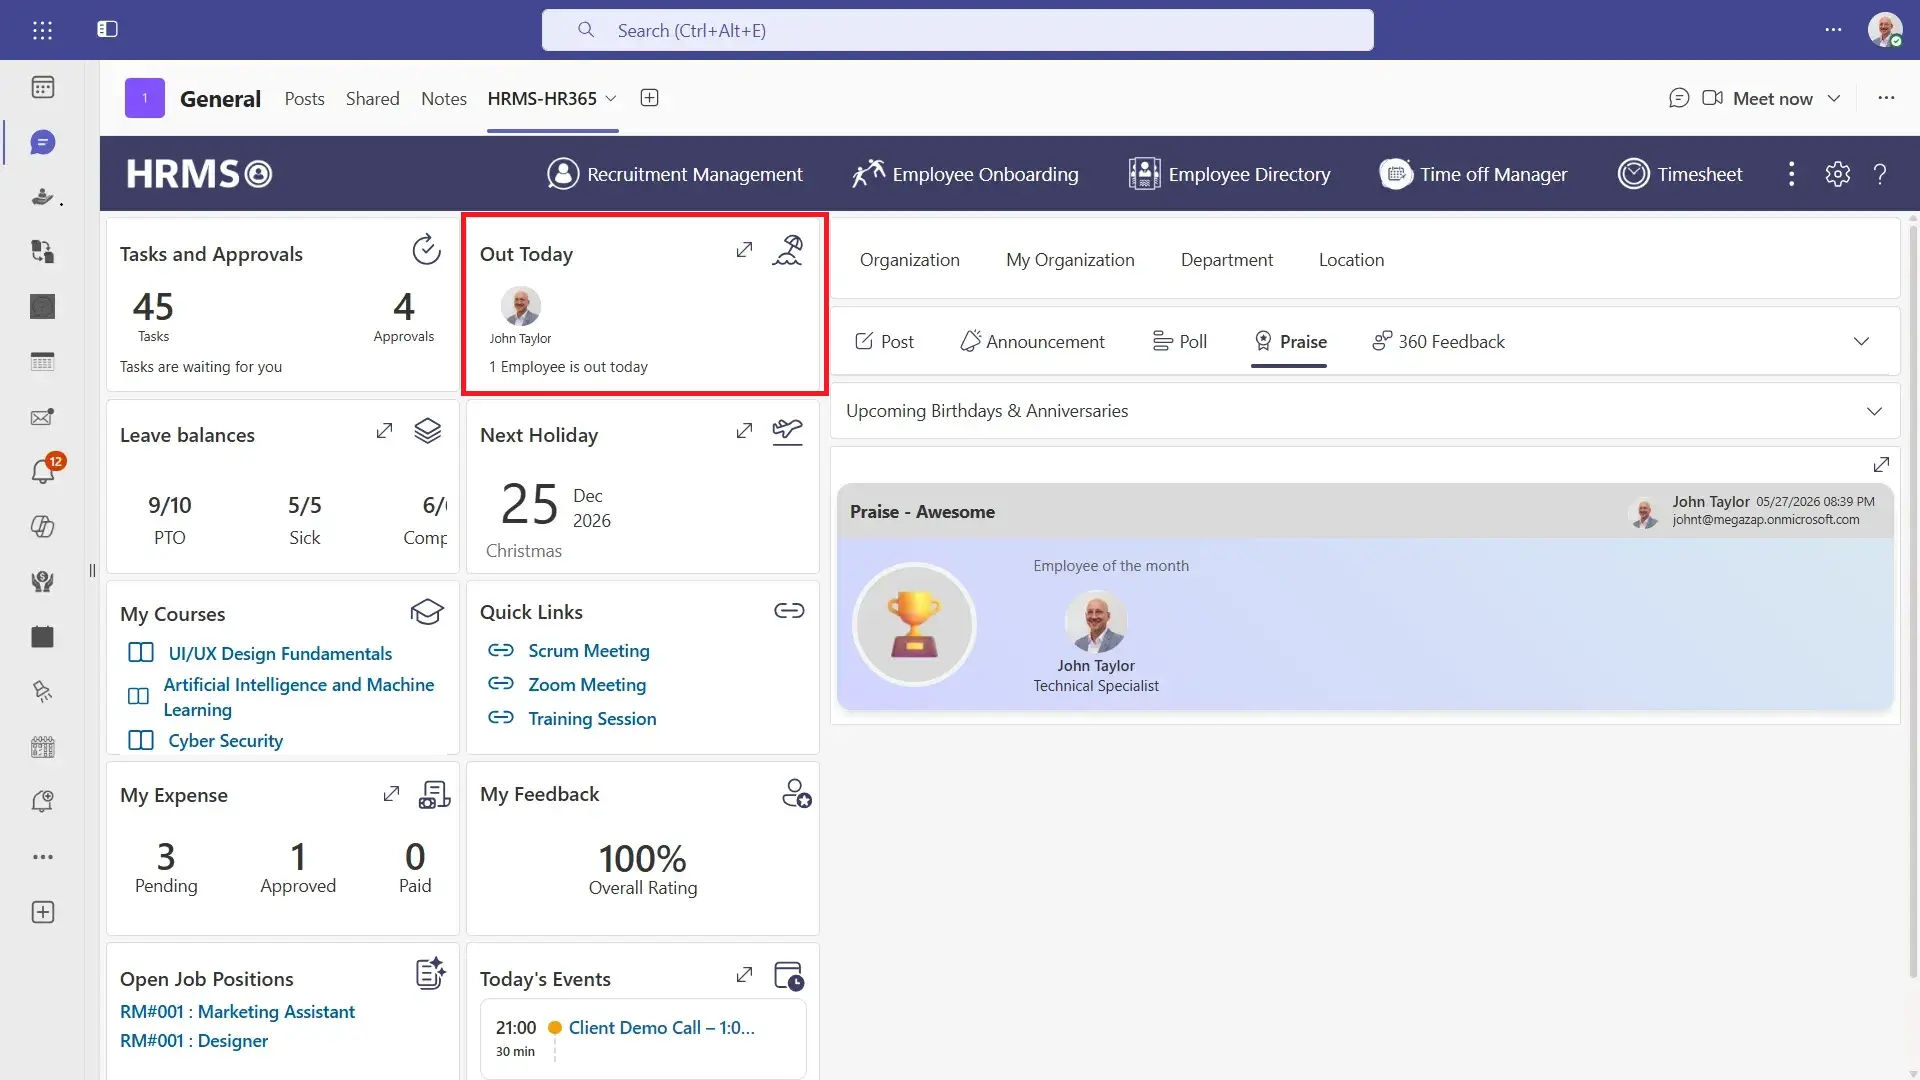
Task: Open HRMS settings gear
Action: pyautogui.click(x=1837, y=174)
